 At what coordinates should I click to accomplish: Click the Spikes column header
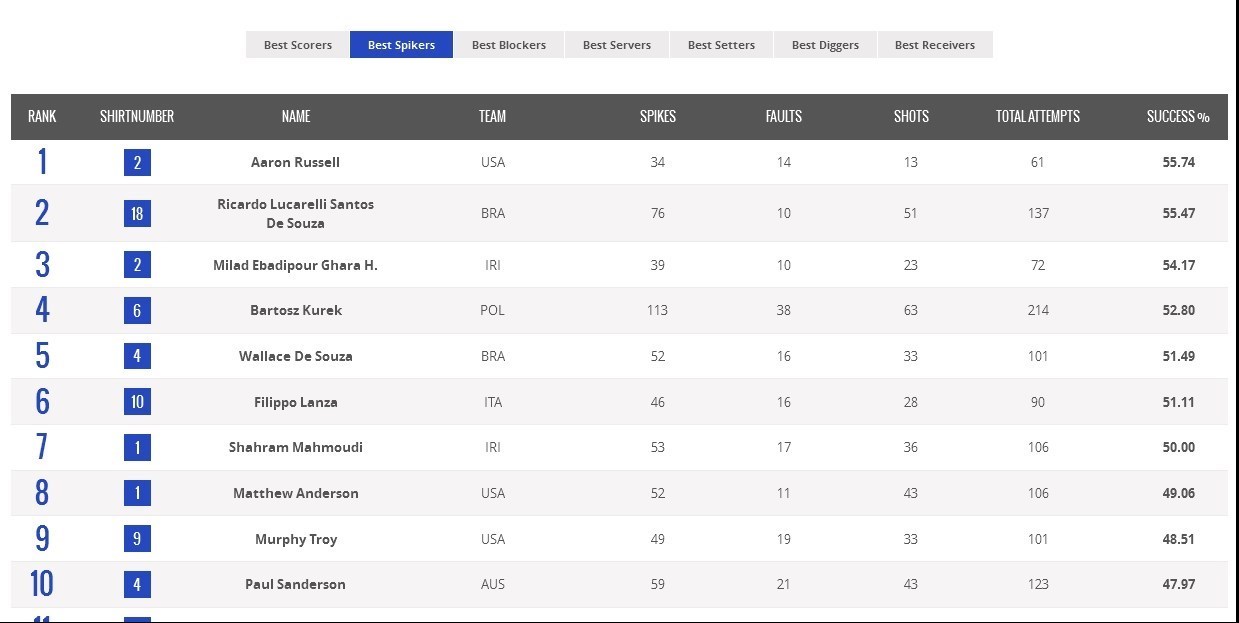click(658, 117)
